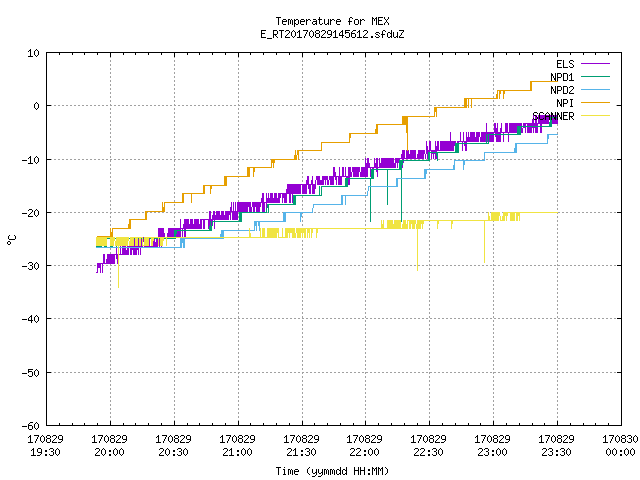Image resolution: width=640 pixels, height=480 pixels.
Task: Click the purple ELS legend line sample
Action: (x=596, y=64)
